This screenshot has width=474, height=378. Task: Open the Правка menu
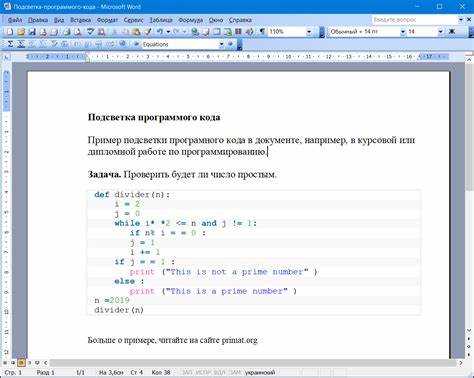click(38, 20)
